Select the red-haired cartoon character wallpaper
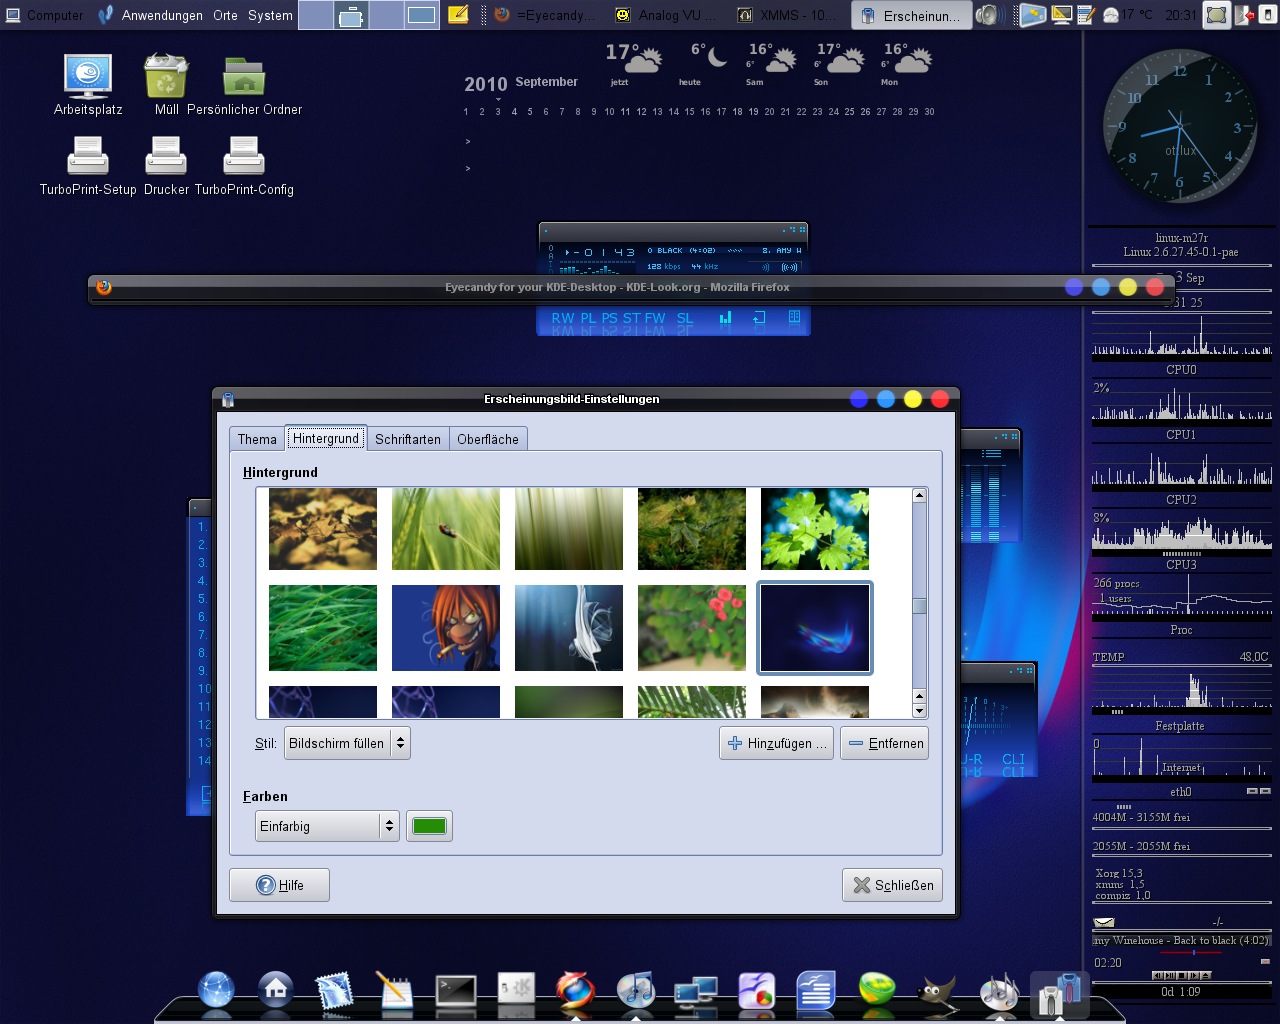This screenshot has height=1024, width=1280. pos(446,628)
